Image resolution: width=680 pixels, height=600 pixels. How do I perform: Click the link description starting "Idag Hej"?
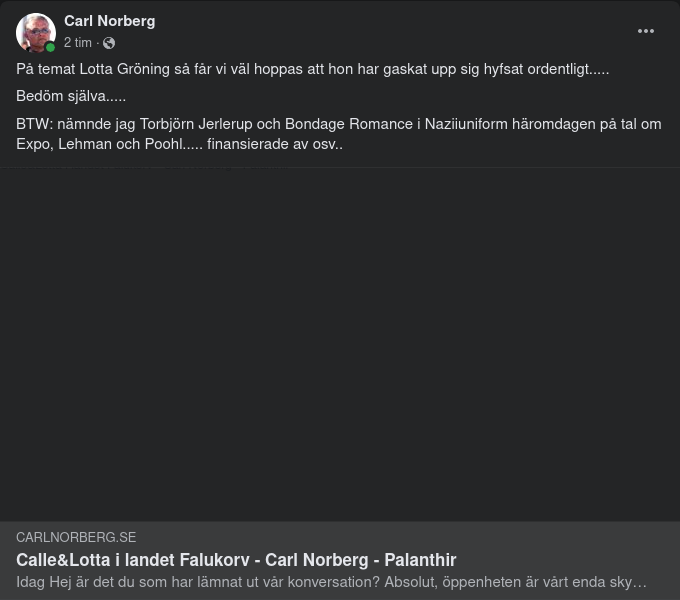[x=331, y=582]
